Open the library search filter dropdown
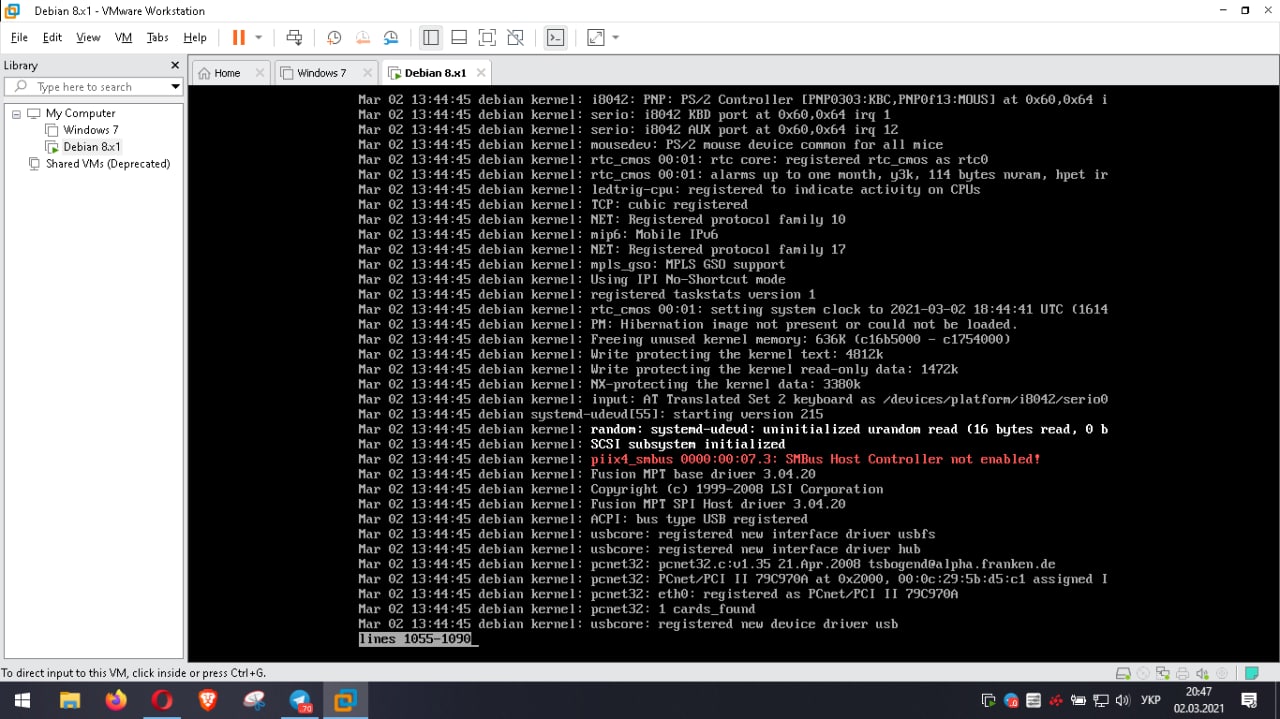 click(175, 87)
